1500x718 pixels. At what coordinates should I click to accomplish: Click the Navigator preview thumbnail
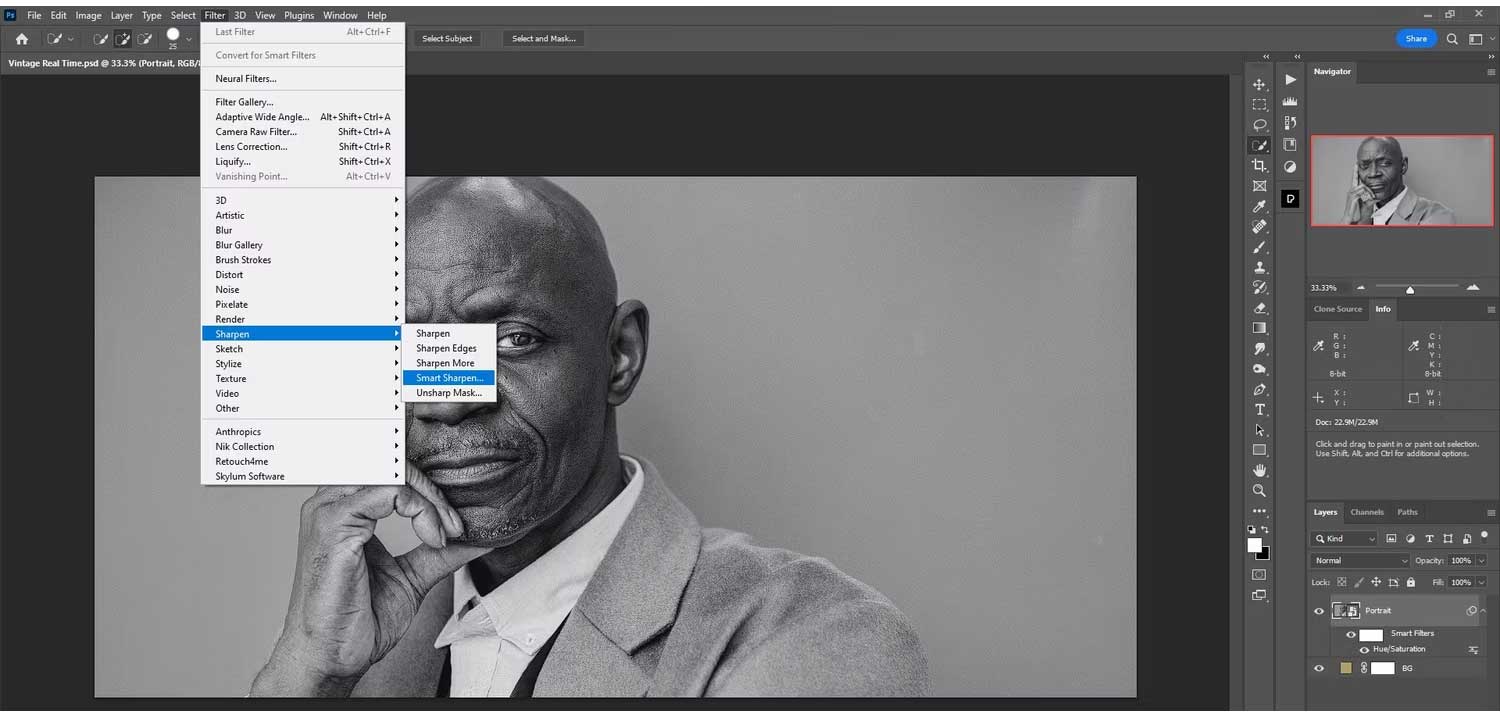1401,181
